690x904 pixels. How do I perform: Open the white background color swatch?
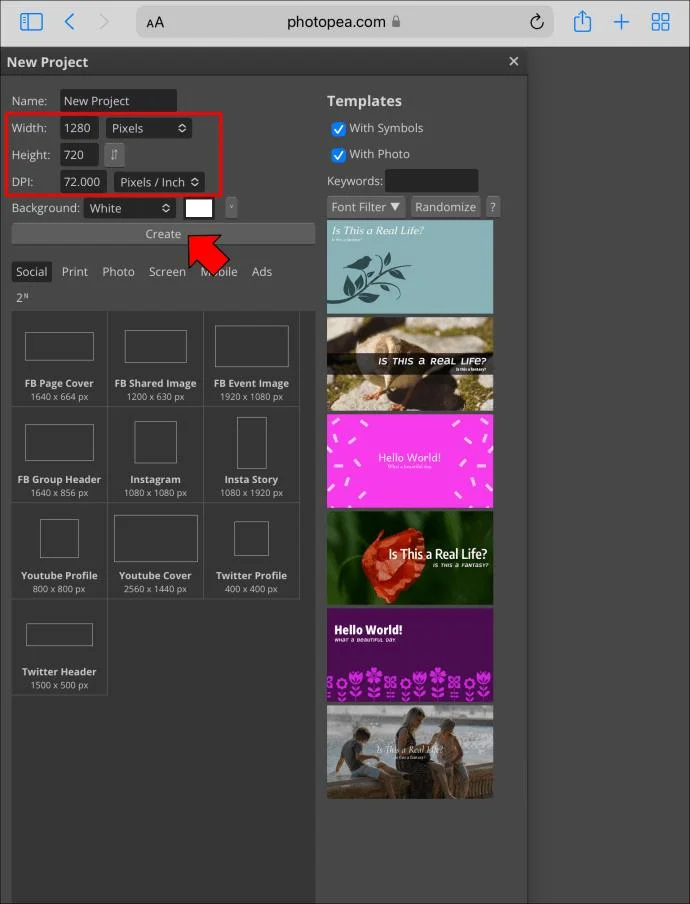point(199,208)
